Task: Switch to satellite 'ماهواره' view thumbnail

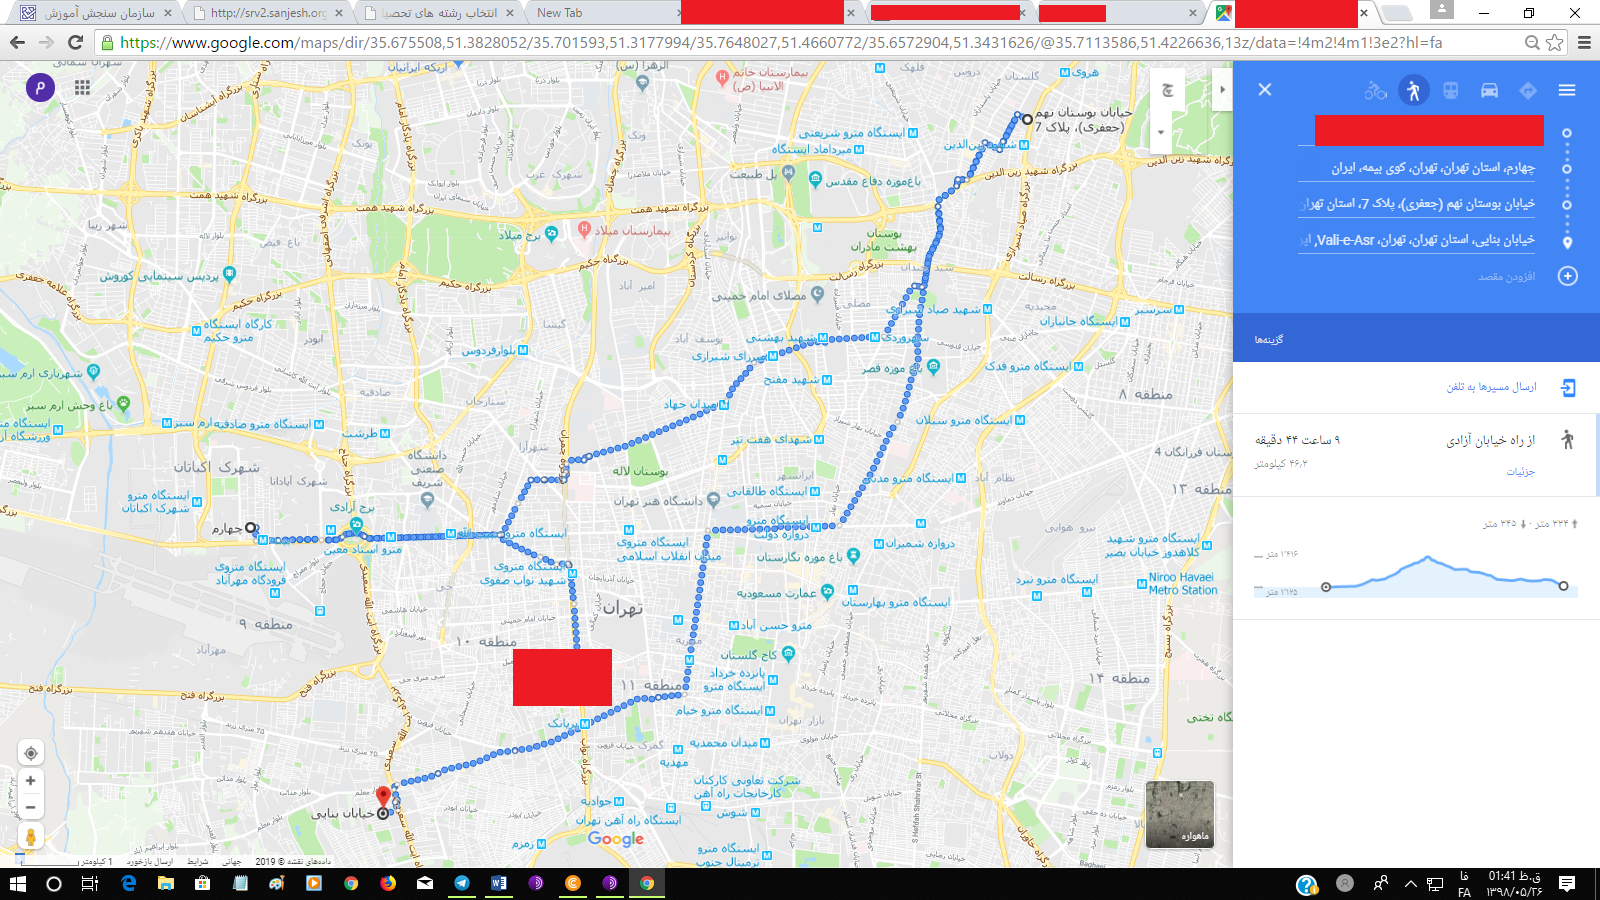Action: point(1180,814)
